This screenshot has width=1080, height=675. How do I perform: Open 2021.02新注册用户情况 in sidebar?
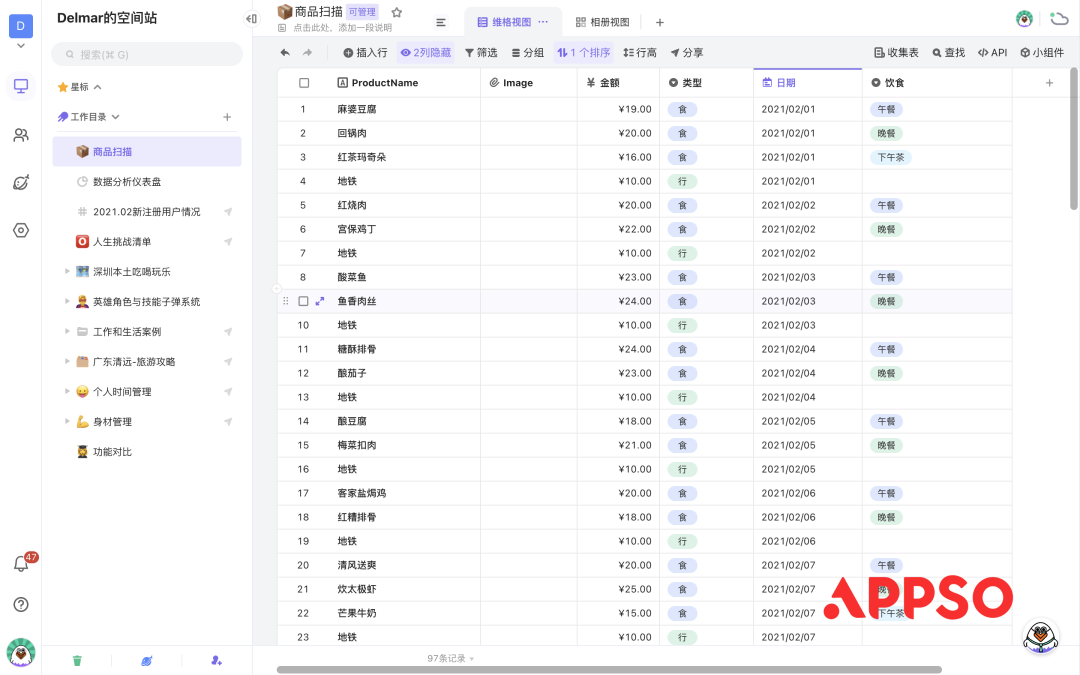[x=147, y=211]
